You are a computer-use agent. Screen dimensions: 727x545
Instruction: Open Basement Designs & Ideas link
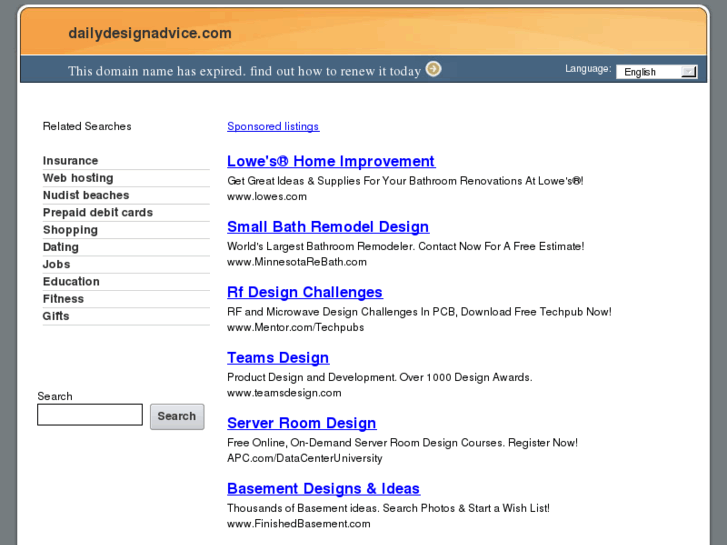coord(324,488)
